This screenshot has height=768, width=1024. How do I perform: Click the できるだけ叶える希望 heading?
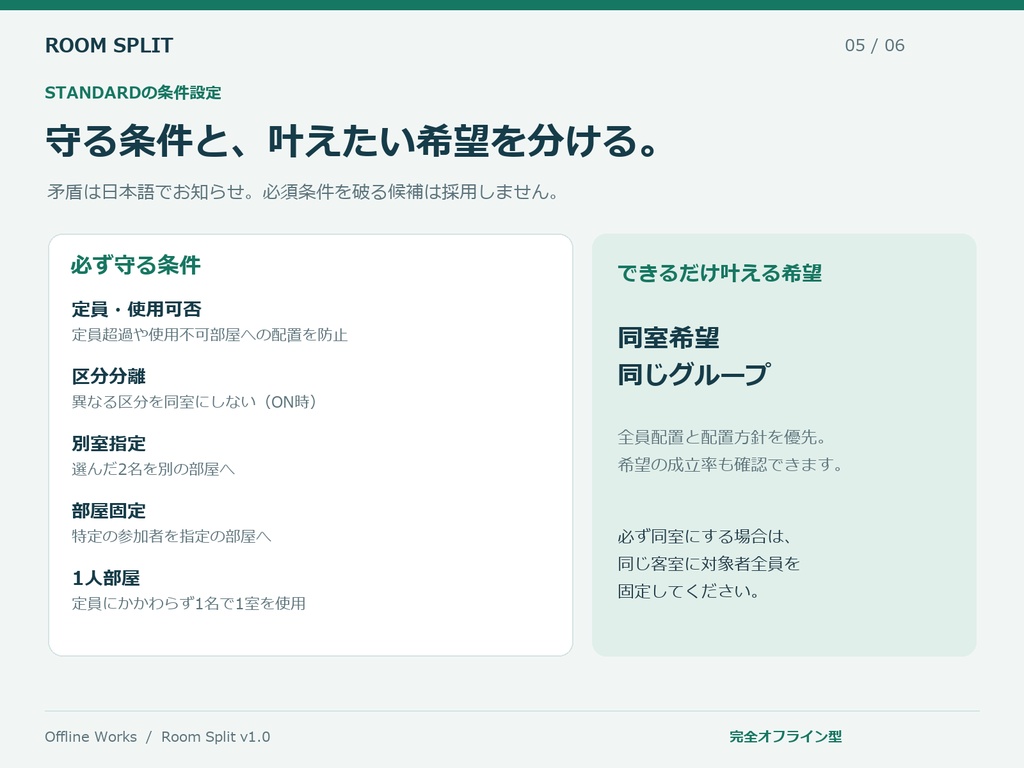[x=719, y=273]
